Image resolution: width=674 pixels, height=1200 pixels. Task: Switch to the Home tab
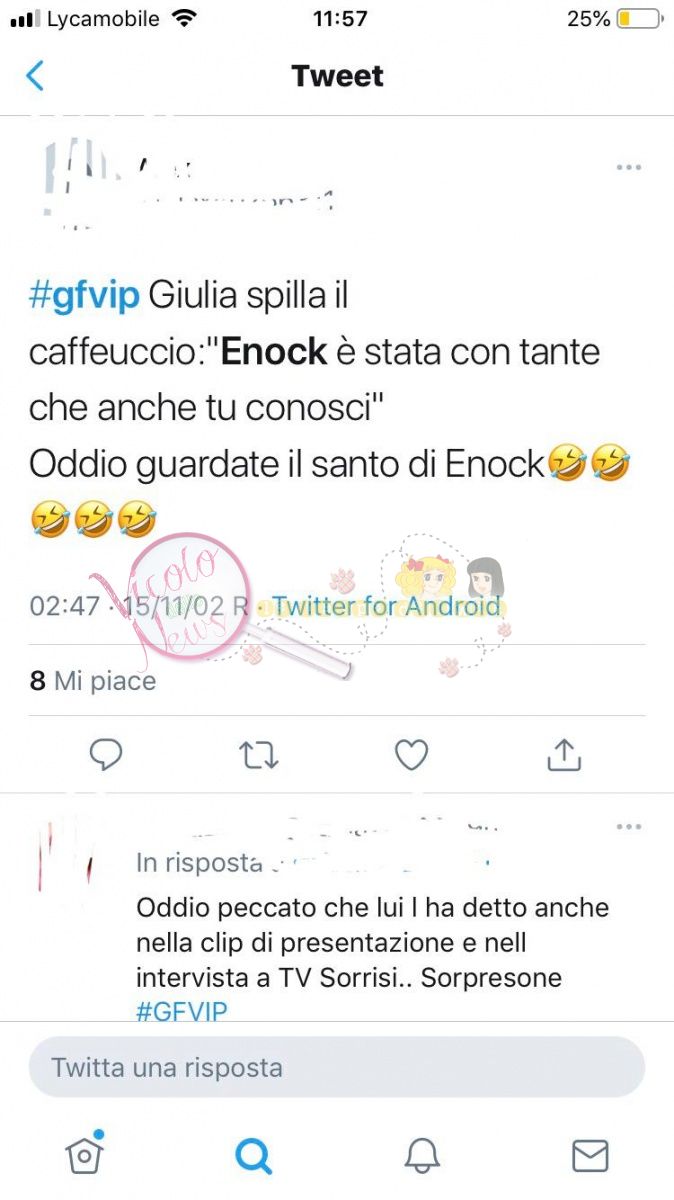[85, 1154]
